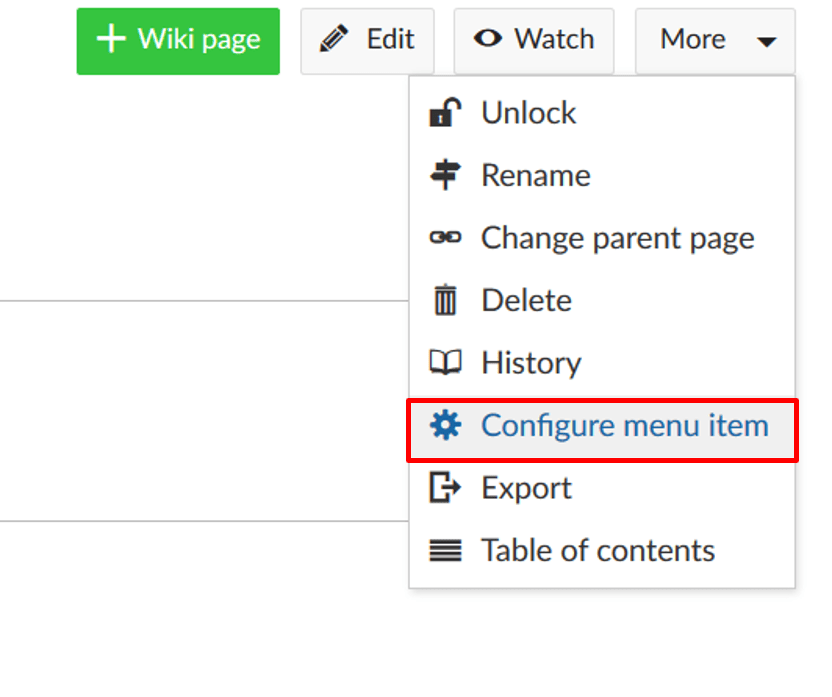
Task: Toggle watching this wiki page
Action: tap(533, 39)
